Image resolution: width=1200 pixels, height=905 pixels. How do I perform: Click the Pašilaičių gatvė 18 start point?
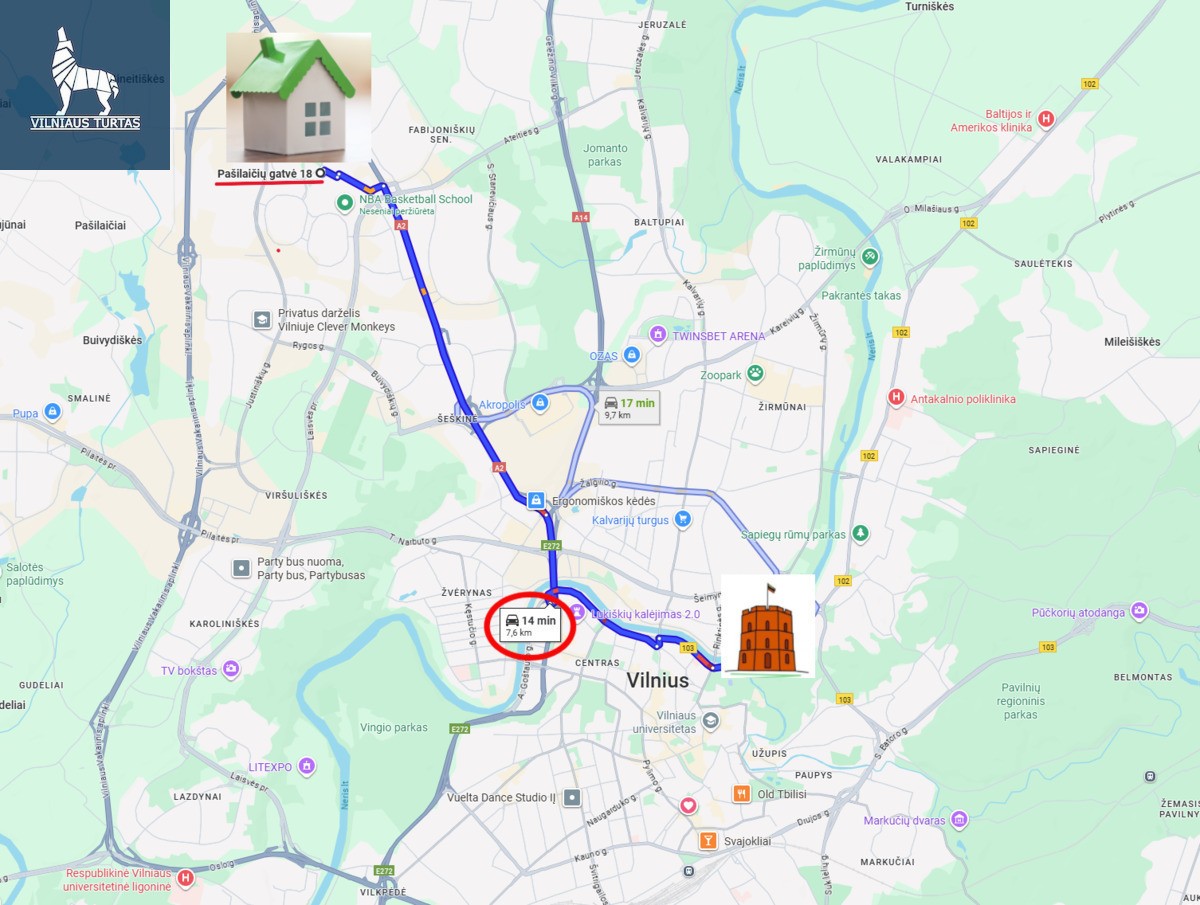320,173
